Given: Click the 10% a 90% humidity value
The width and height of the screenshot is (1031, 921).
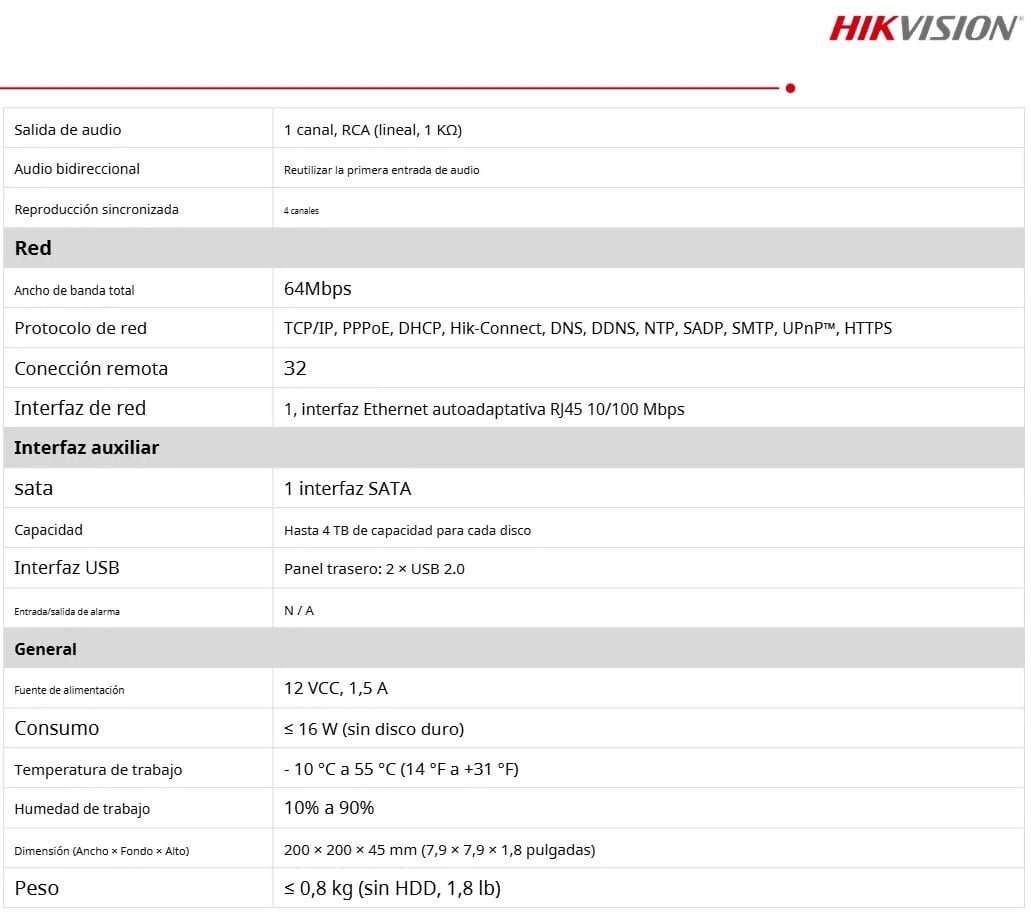Looking at the screenshot, I should tap(329, 808).
